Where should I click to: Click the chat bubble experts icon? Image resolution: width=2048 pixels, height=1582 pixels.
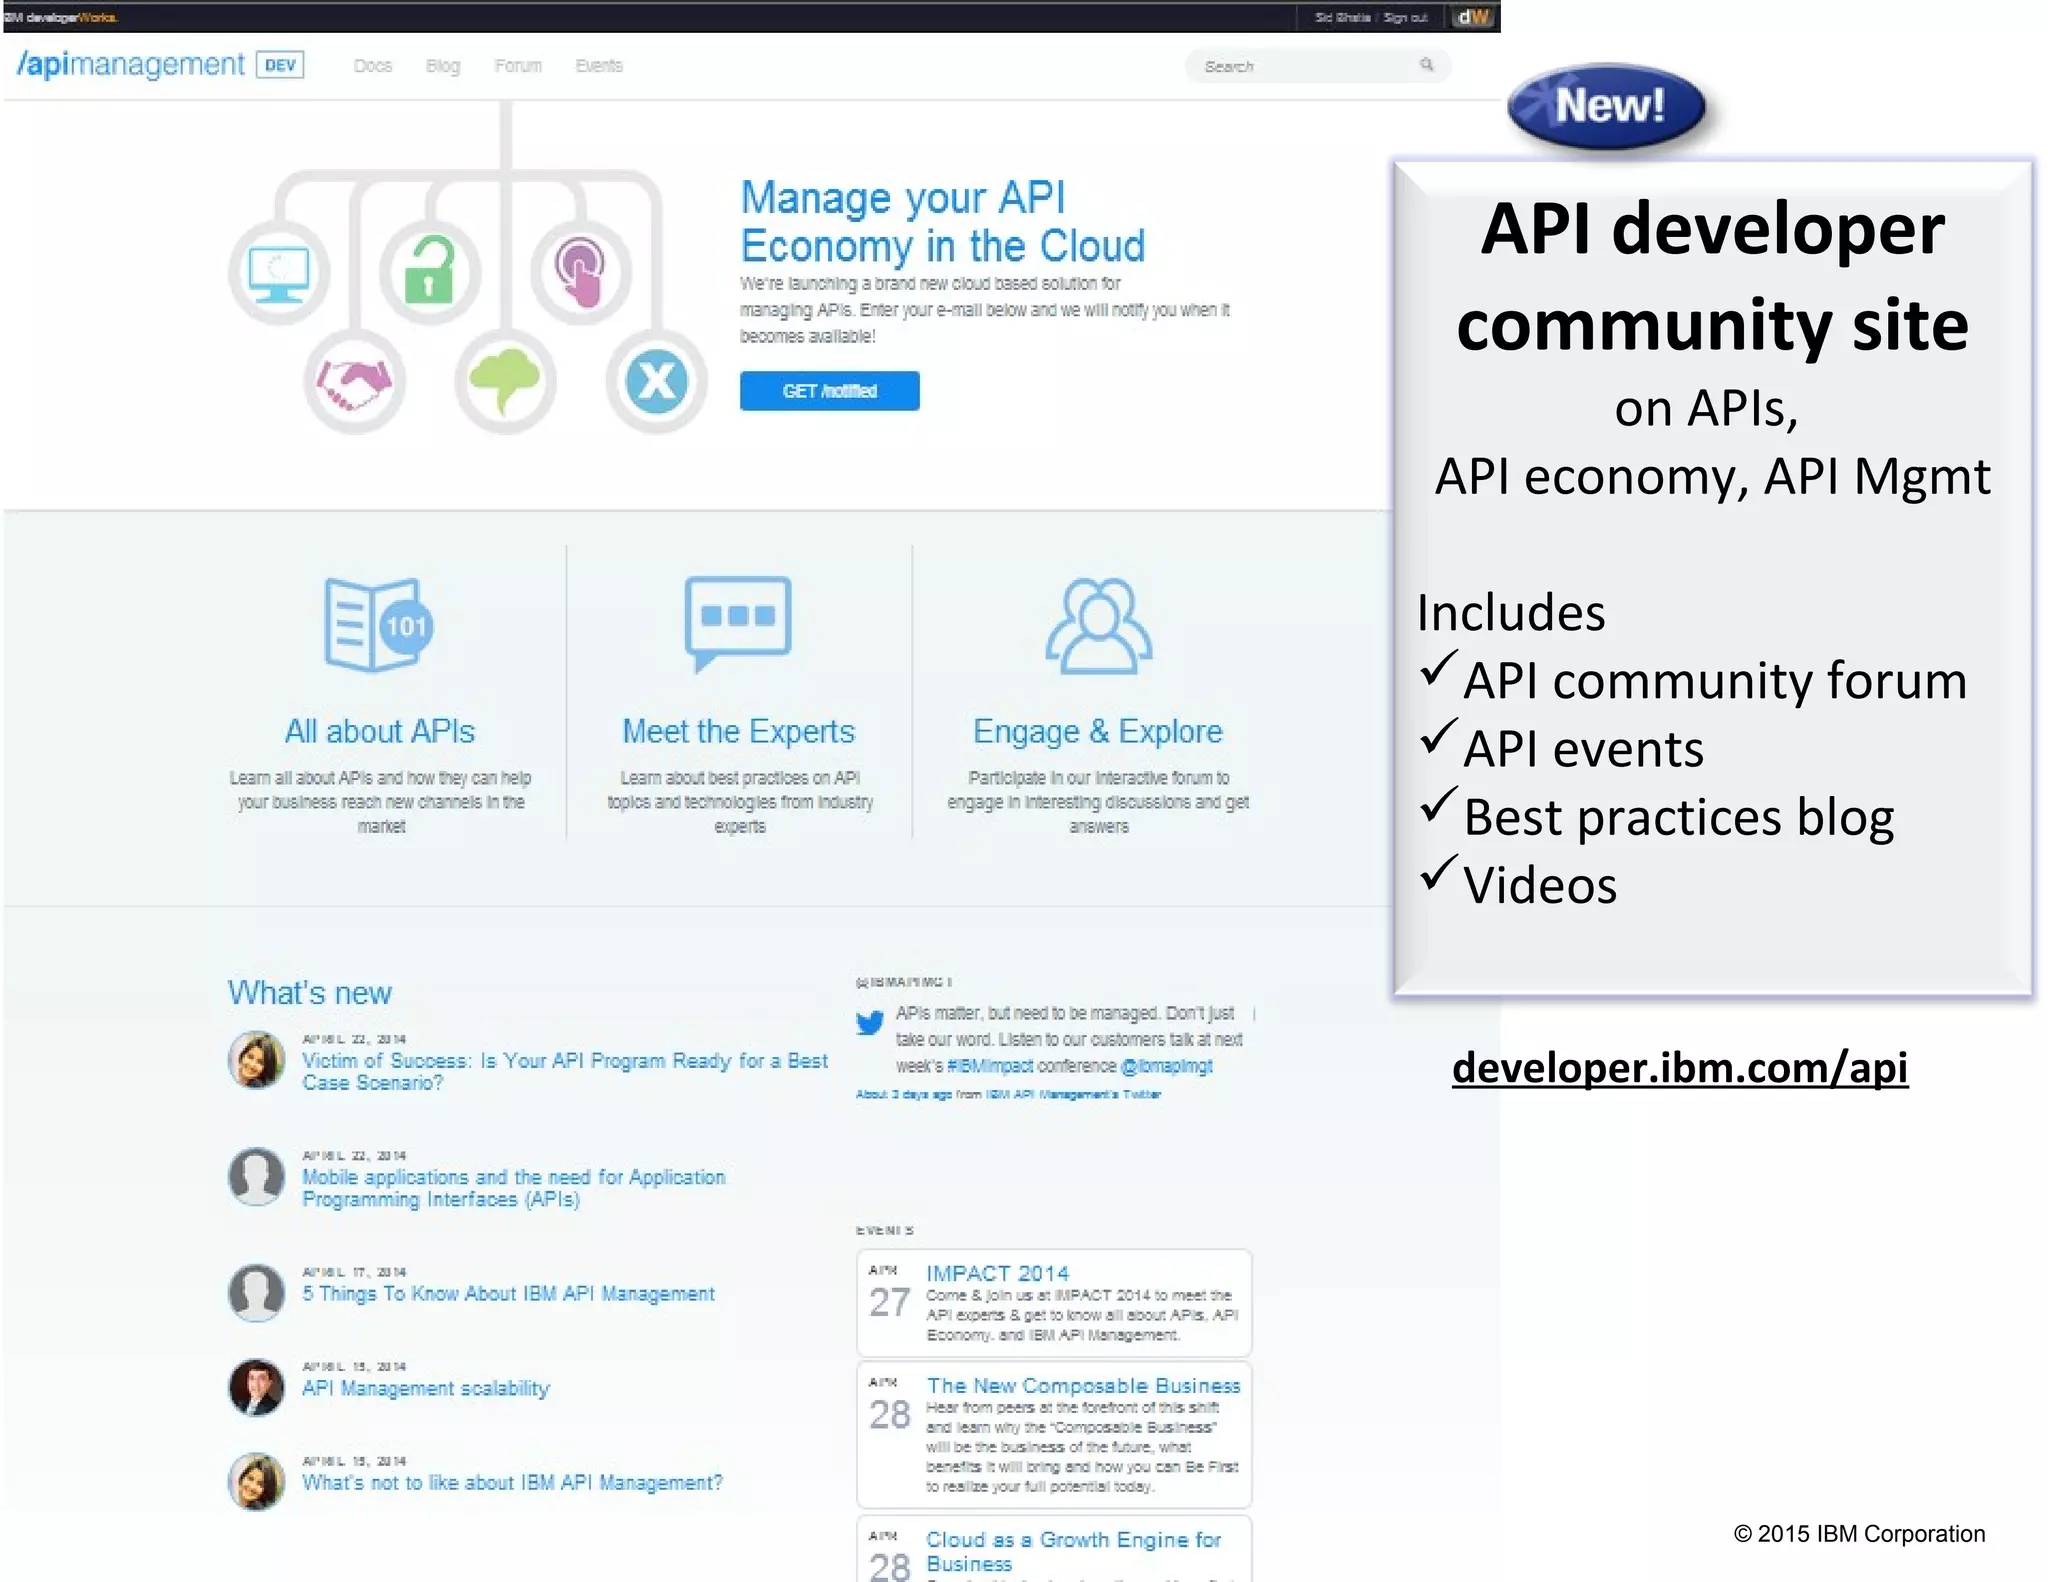(x=738, y=623)
